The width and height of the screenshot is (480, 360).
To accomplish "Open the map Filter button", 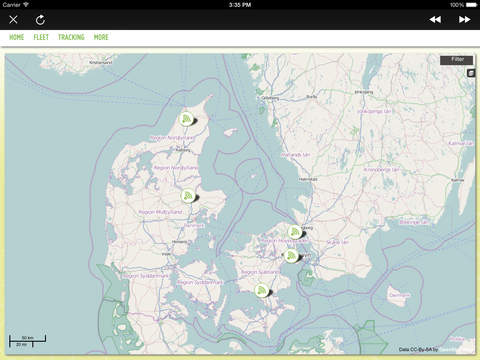I will 457,60.
